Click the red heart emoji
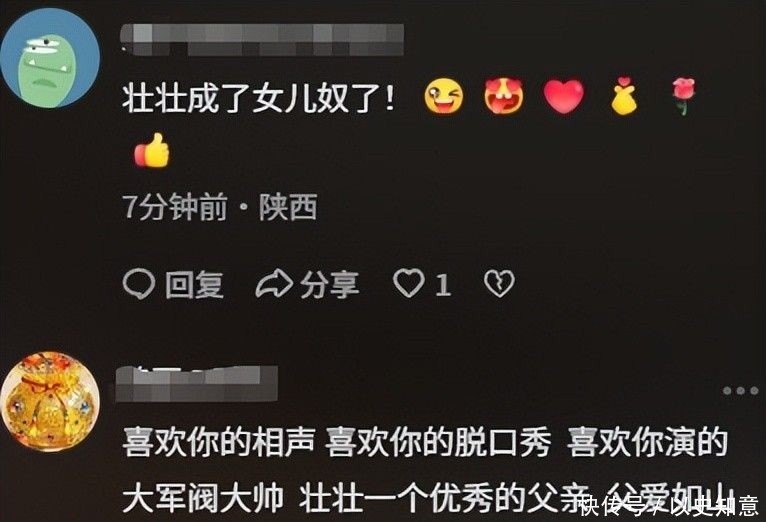The image size is (766, 522). point(564,96)
